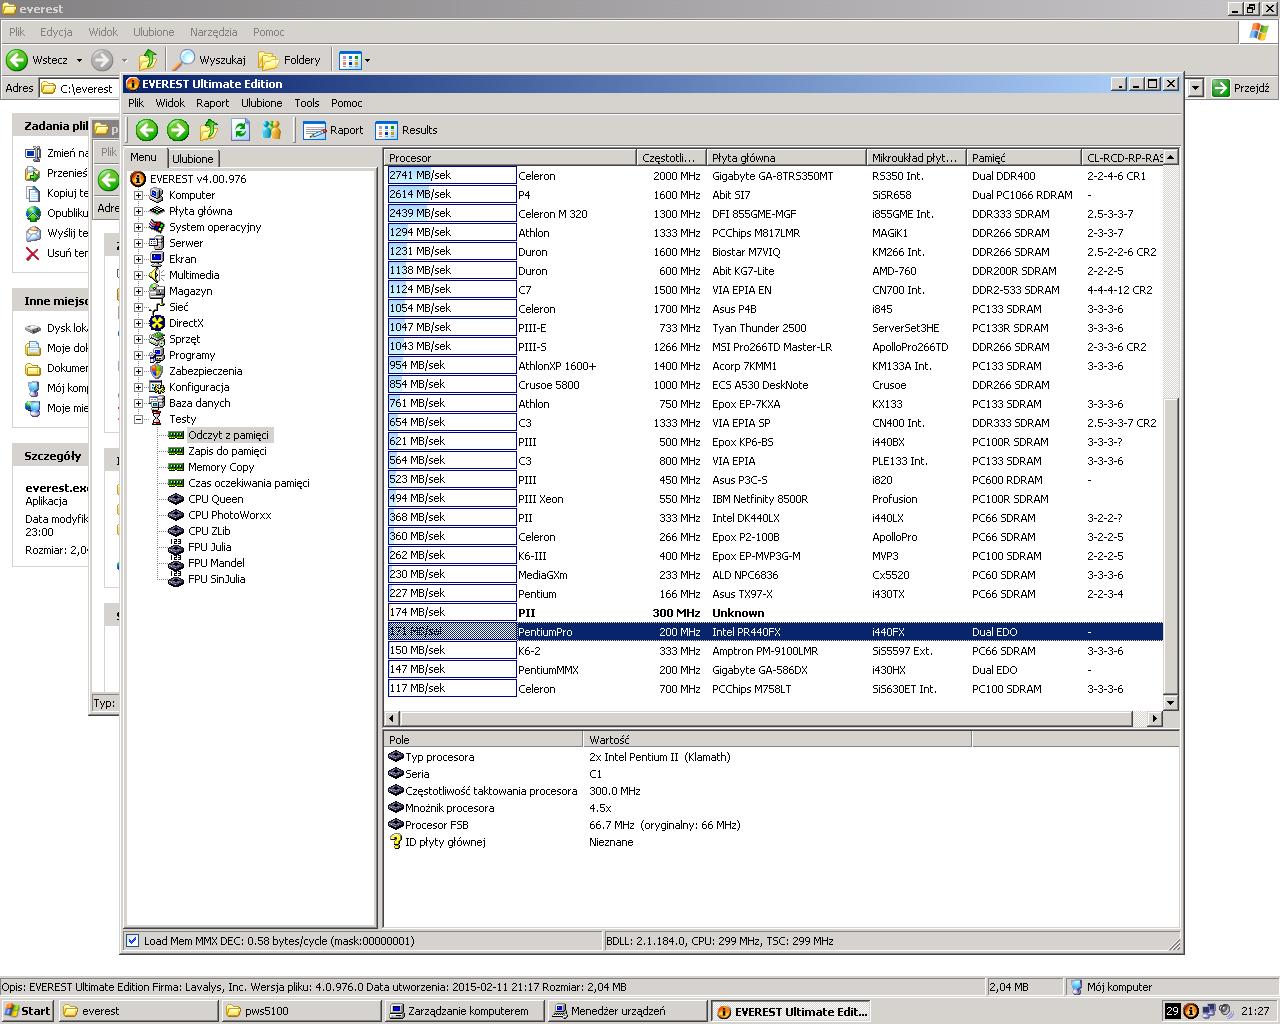Select the 2741 MB/sek Celeron row
This screenshot has width=1280, height=1024.
(774, 176)
